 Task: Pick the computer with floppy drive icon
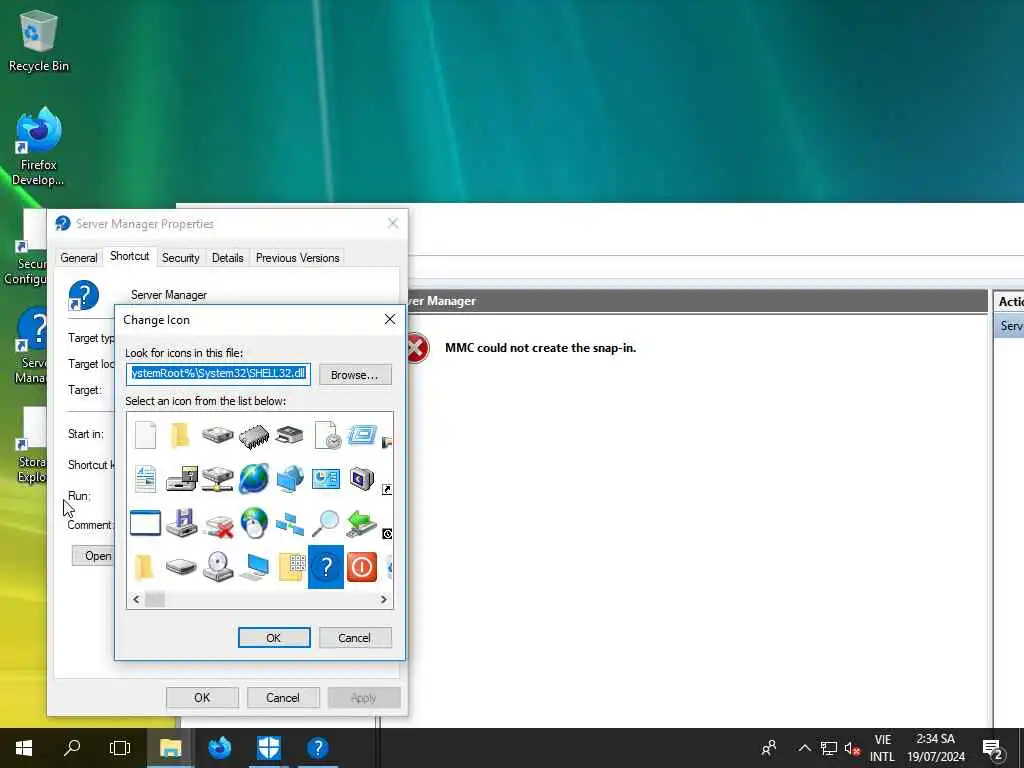[181, 479]
